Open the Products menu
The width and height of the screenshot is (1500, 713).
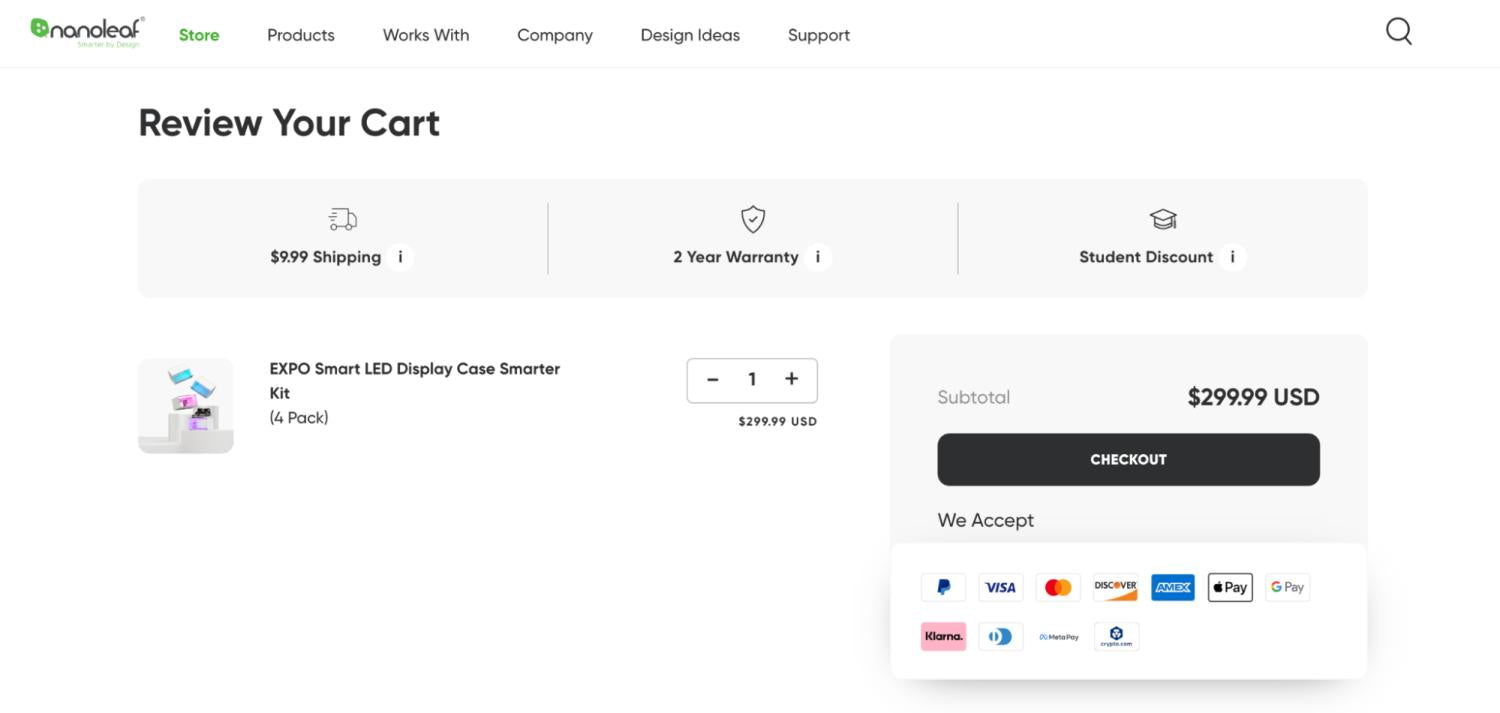tap(301, 35)
